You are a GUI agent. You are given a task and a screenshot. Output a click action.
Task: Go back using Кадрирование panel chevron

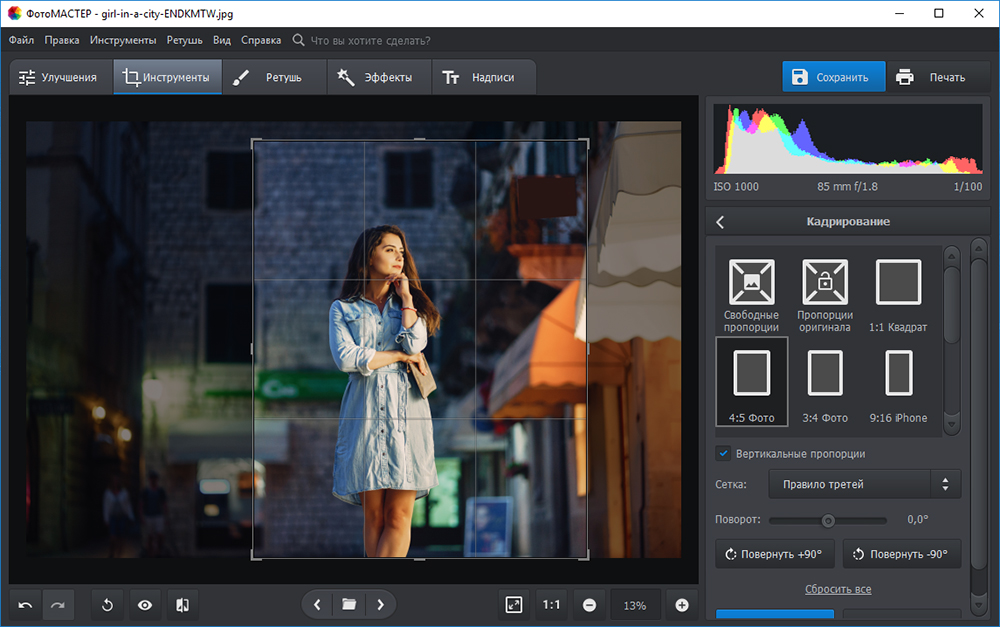(720, 222)
